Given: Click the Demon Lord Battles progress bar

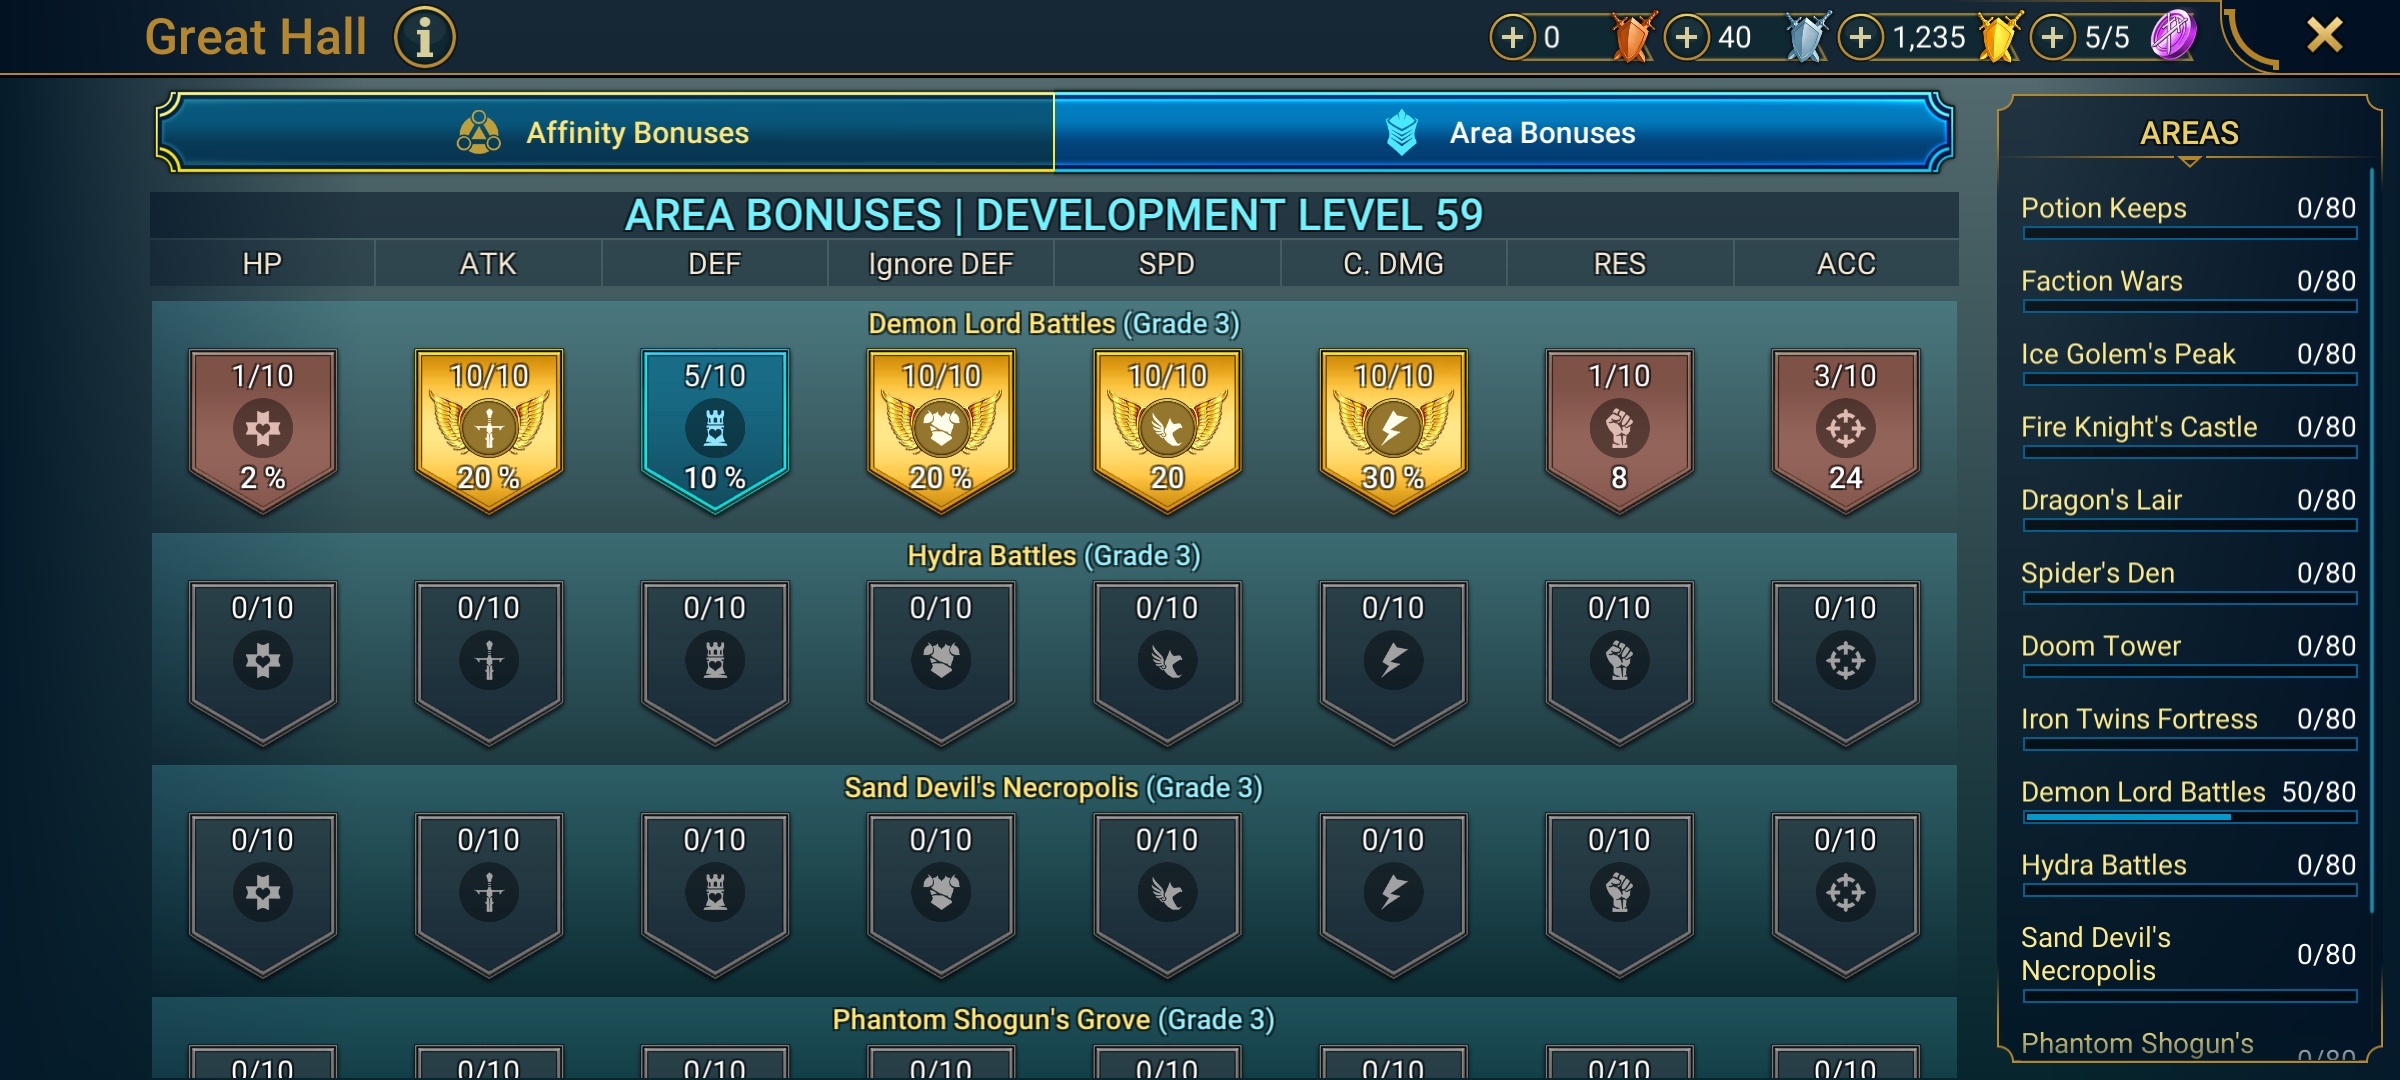Looking at the screenshot, I should [2189, 817].
